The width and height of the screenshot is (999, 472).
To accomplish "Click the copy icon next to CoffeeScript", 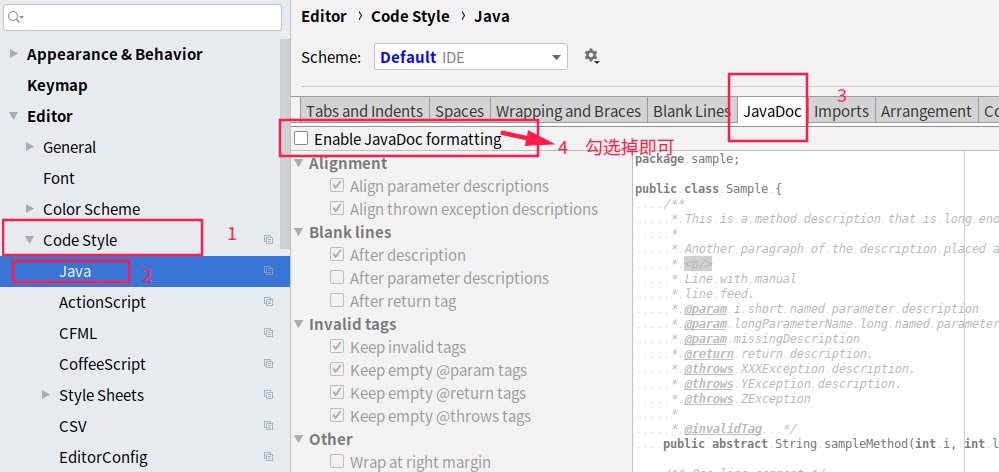I will coord(268,364).
